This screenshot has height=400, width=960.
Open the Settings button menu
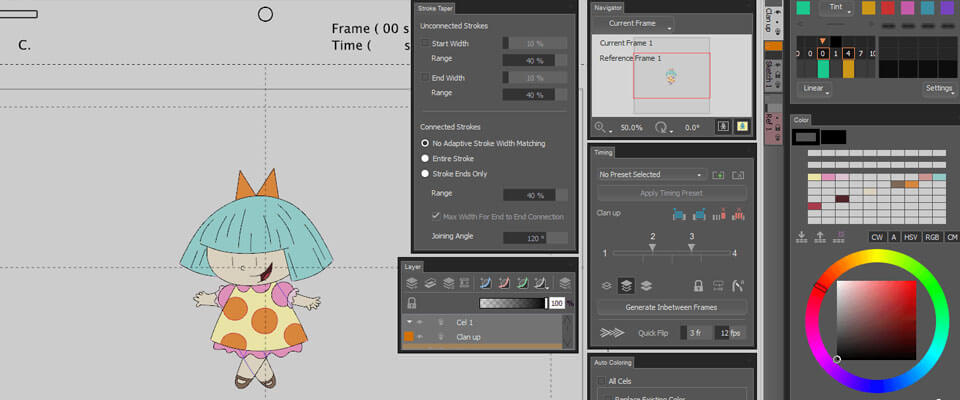coord(940,89)
